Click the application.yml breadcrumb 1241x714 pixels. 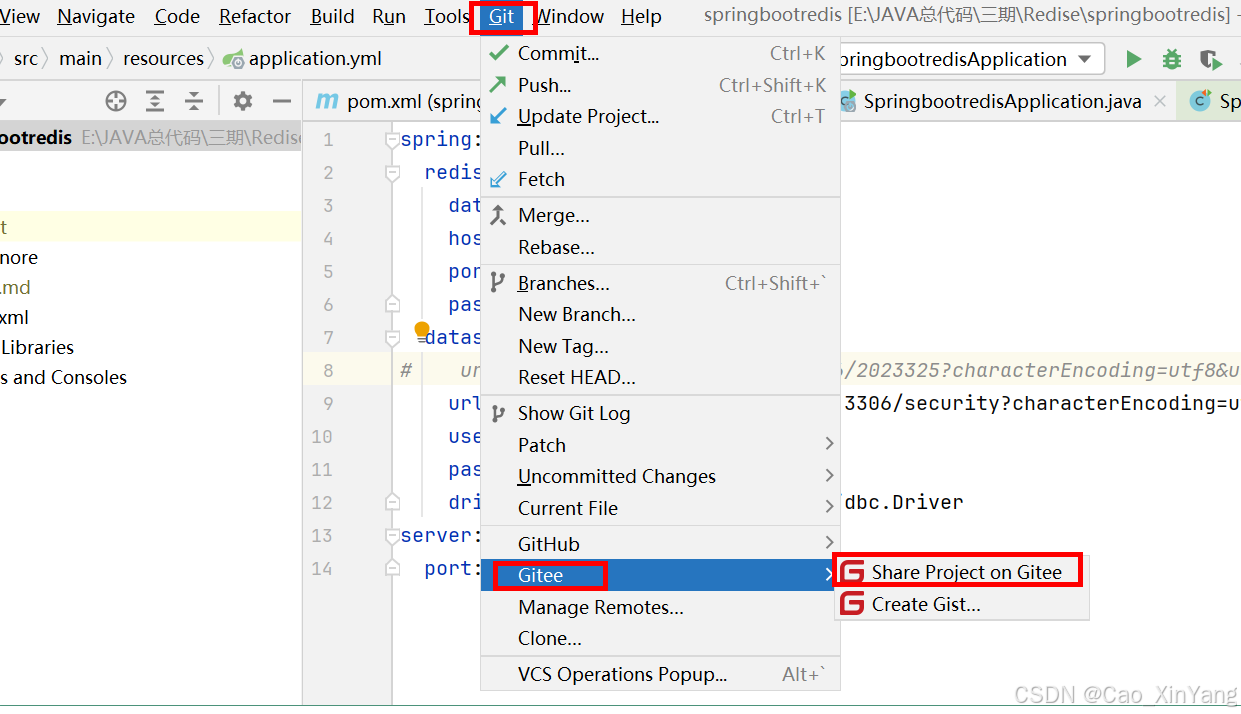point(304,59)
